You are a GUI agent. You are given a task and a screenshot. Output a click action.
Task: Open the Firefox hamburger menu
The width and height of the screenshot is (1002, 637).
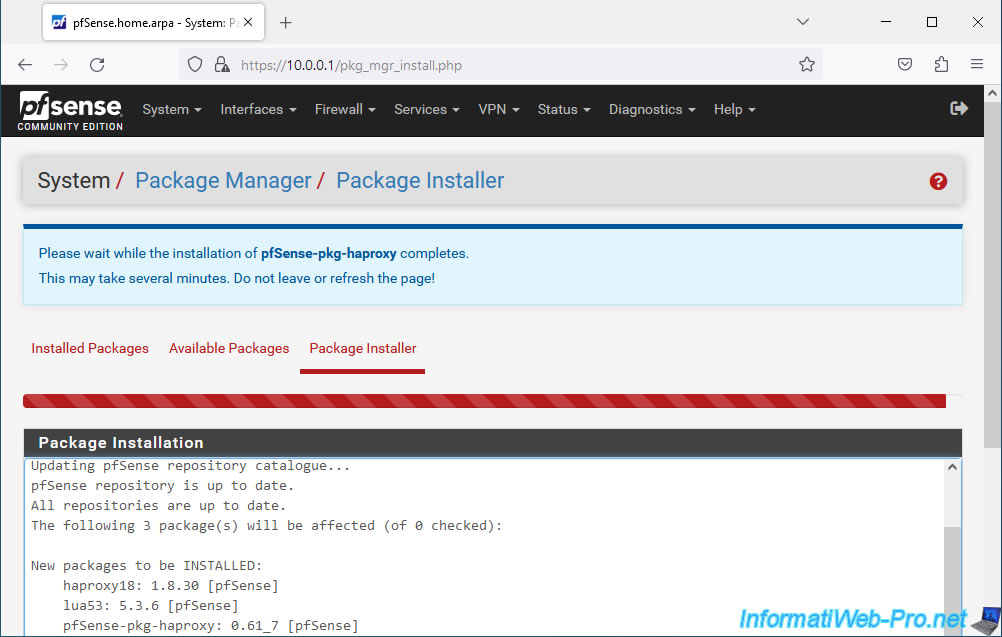pos(976,64)
